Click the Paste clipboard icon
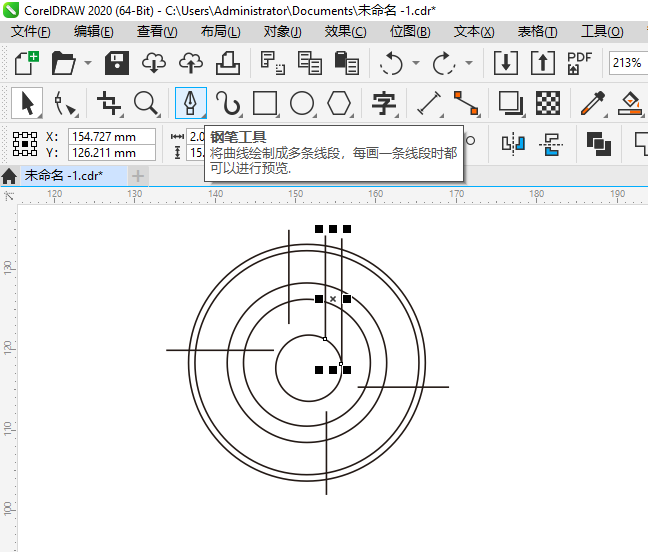Viewport: 648px width, 552px height. click(x=346, y=63)
